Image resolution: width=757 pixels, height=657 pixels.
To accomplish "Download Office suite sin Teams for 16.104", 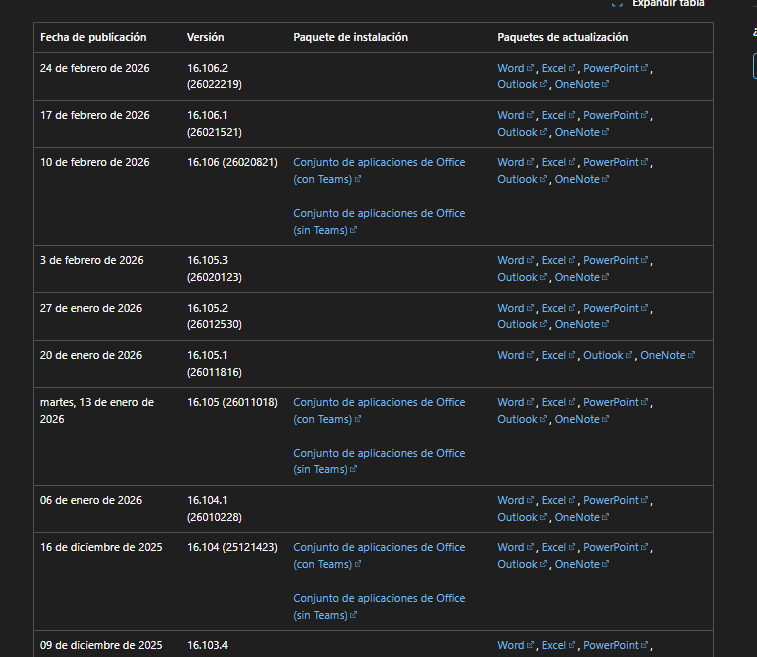I will point(379,606).
